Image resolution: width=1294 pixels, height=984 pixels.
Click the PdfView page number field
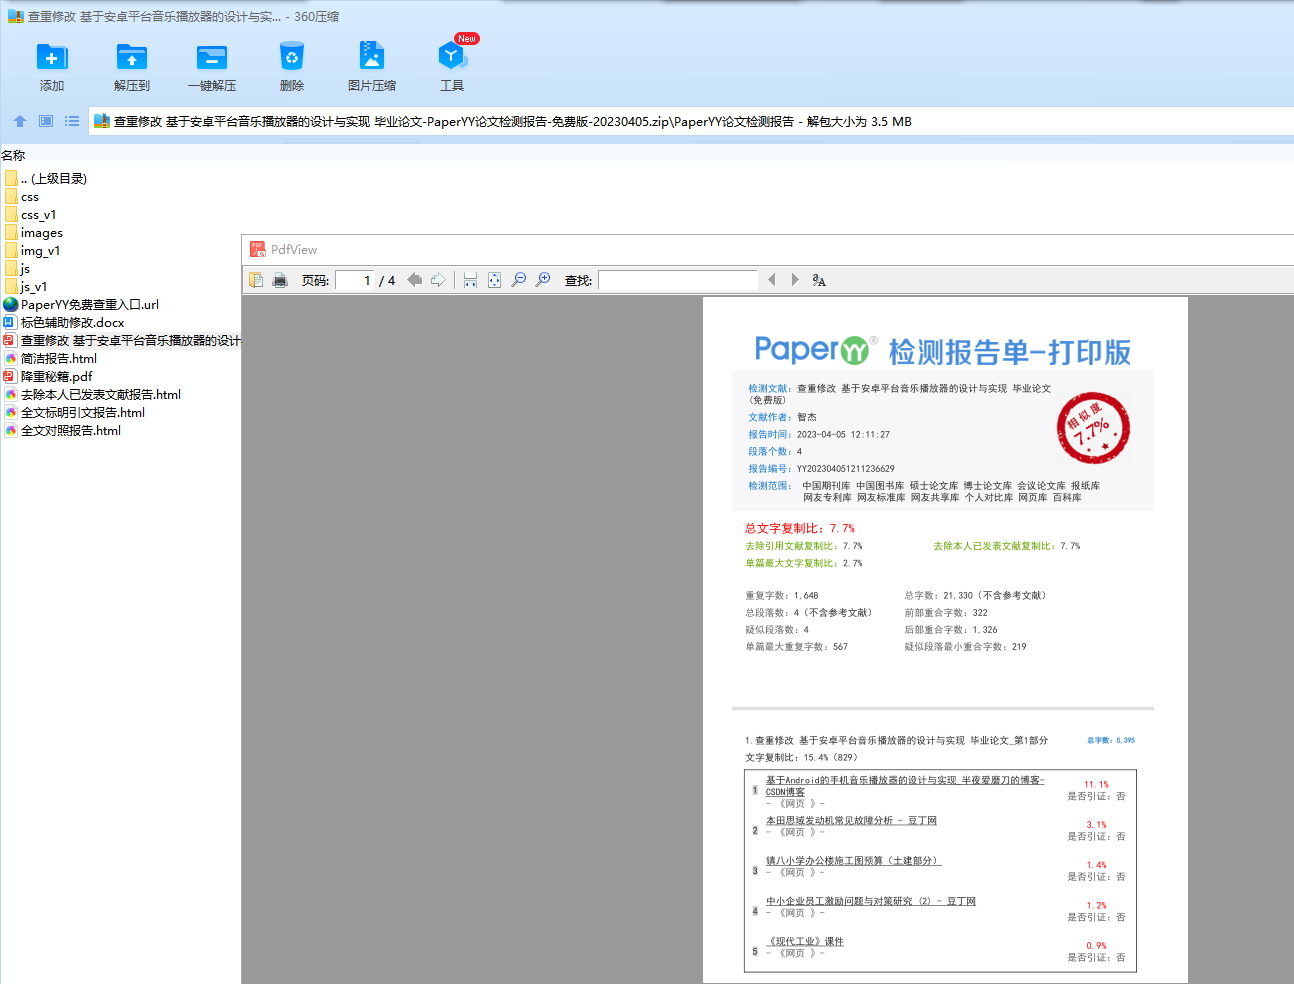(354, 280)
